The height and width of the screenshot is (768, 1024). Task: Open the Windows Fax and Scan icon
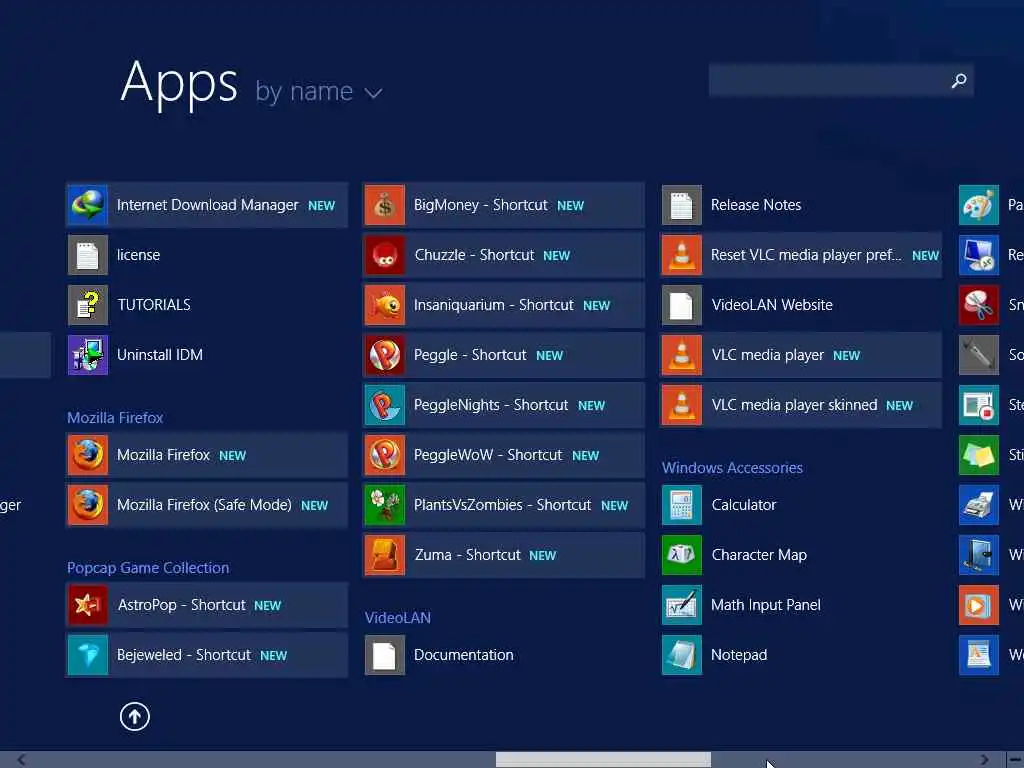(x=979, y=505)
